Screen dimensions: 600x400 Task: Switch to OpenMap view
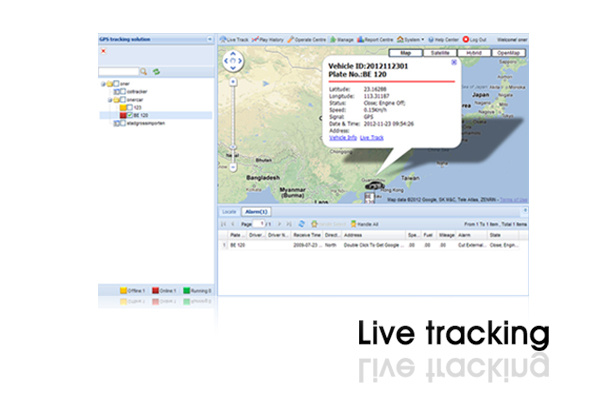pyautogui.click(x=509, y=53)
